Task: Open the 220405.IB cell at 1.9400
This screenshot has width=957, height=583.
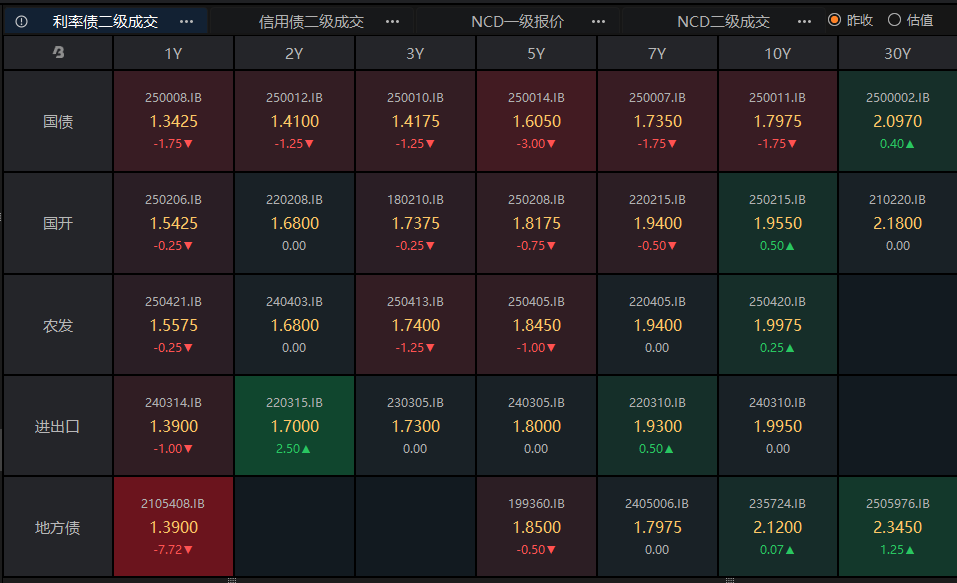Action: (x=657, y=325)
